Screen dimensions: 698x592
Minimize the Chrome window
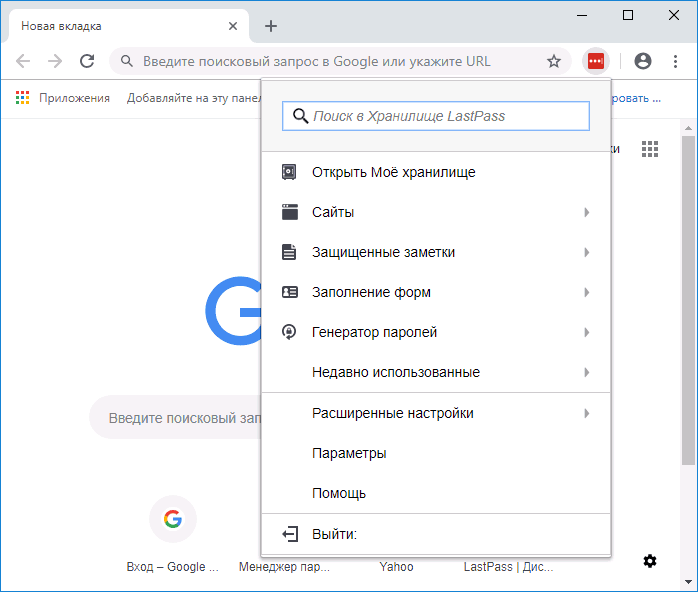point(582,16)
